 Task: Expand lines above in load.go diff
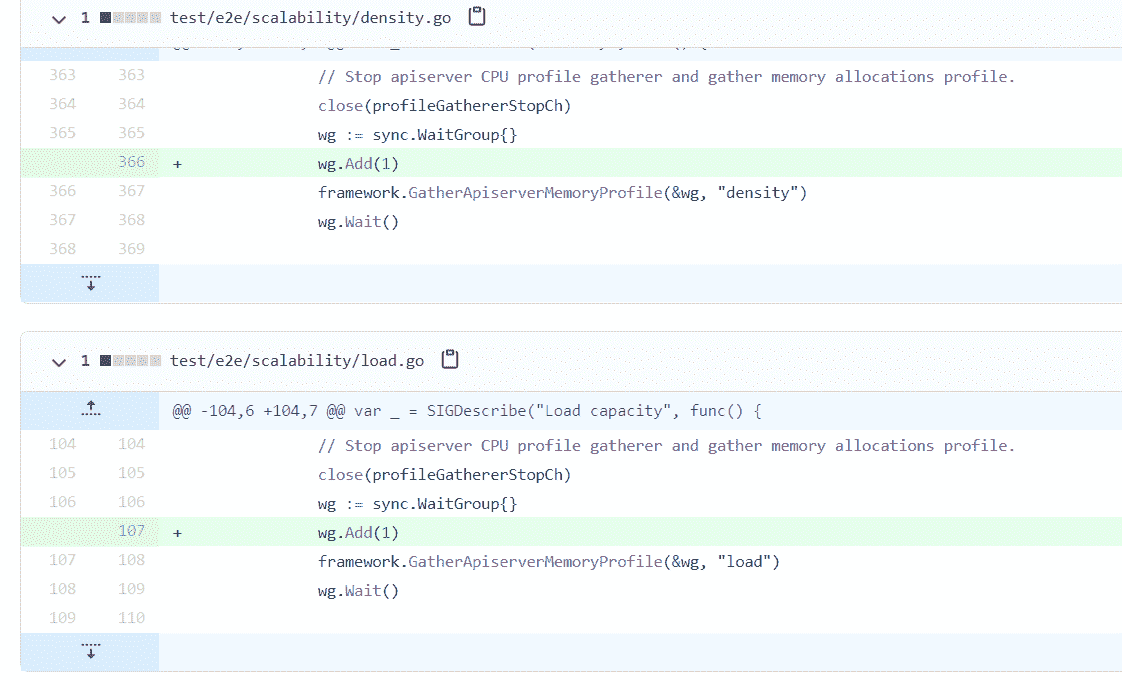pyautogui.click(x=90, y=410)
